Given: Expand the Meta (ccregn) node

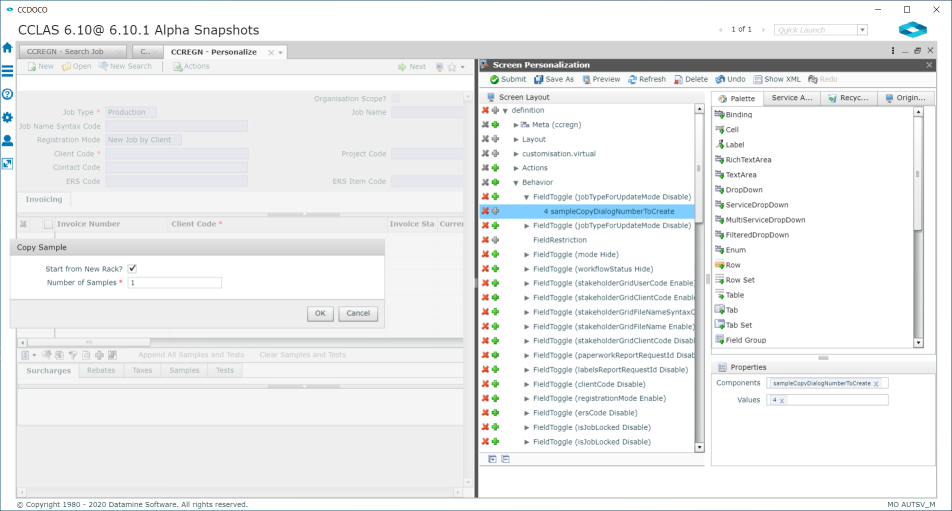Looking at the screenshot, I should [x=516, y=125].
